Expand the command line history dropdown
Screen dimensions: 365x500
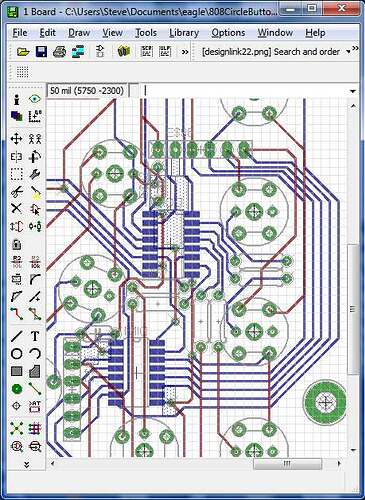coord(353,91)
